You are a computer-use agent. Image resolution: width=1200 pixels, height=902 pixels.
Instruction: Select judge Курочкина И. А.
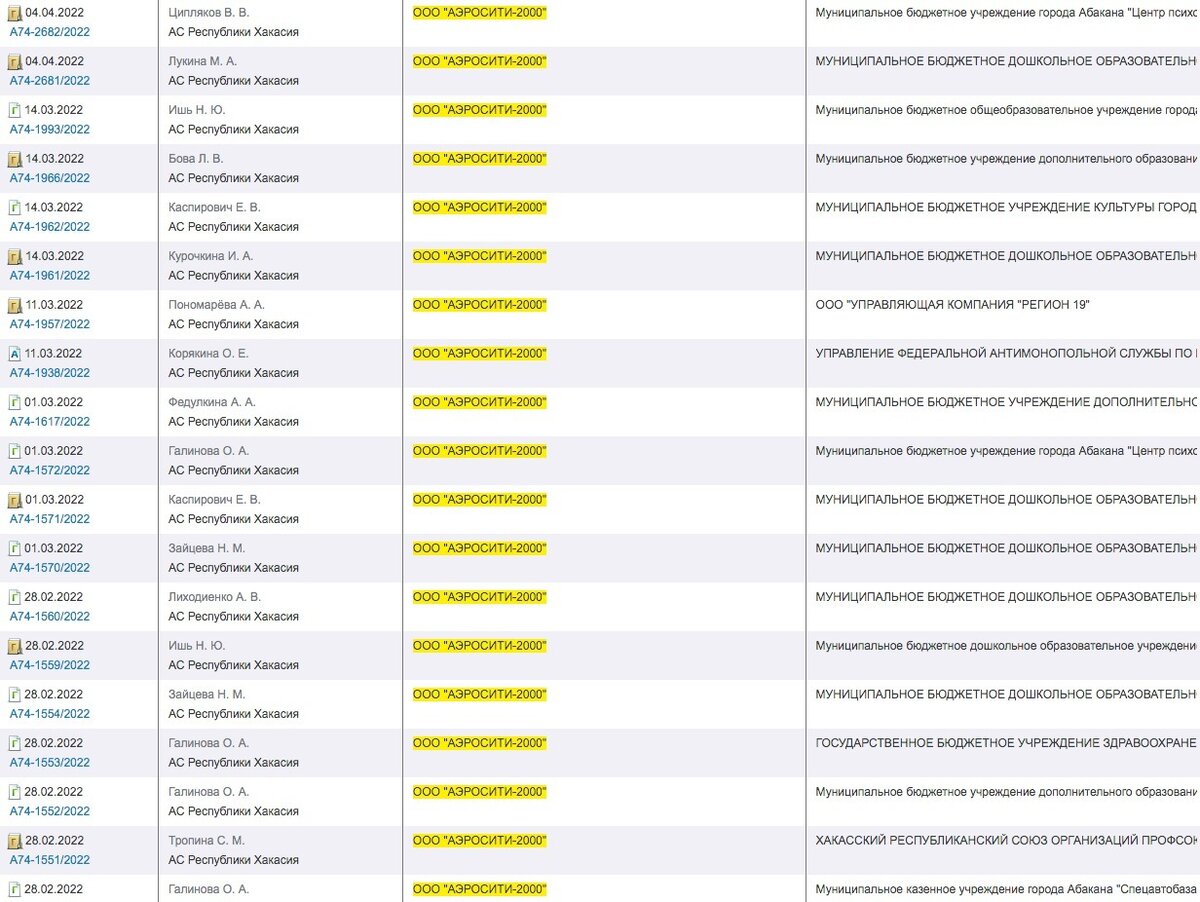coord(211,257)
